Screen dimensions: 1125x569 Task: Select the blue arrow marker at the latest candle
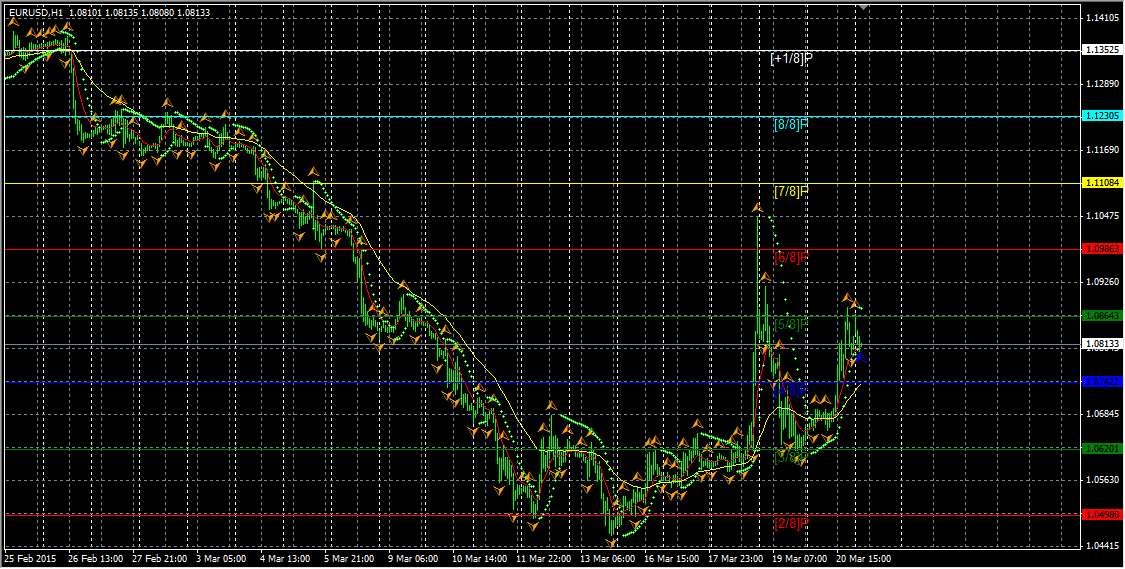pyautogui.click(x=859, y=356)
